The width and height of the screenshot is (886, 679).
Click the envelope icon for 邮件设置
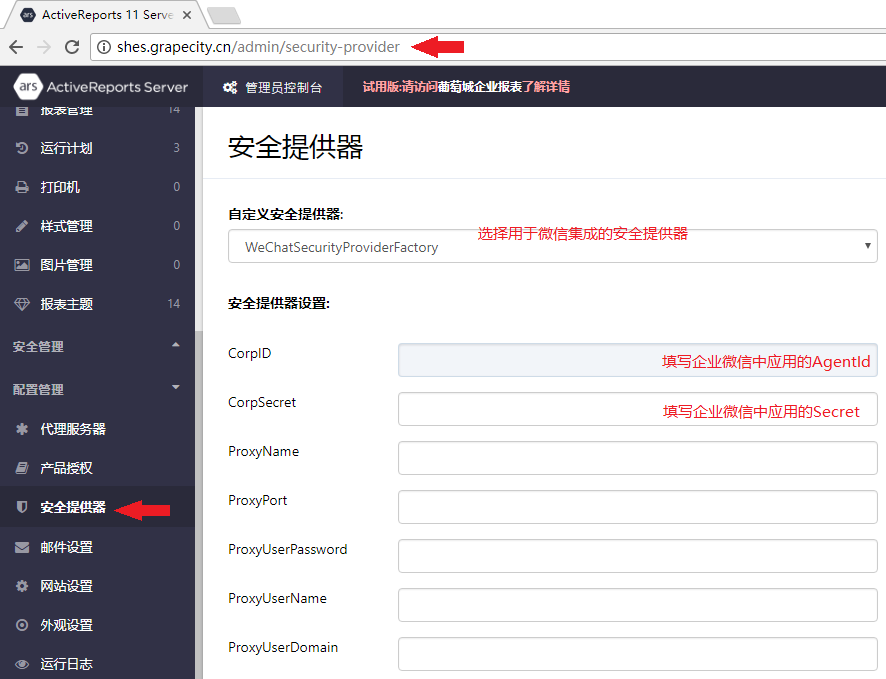pos(22,547)
